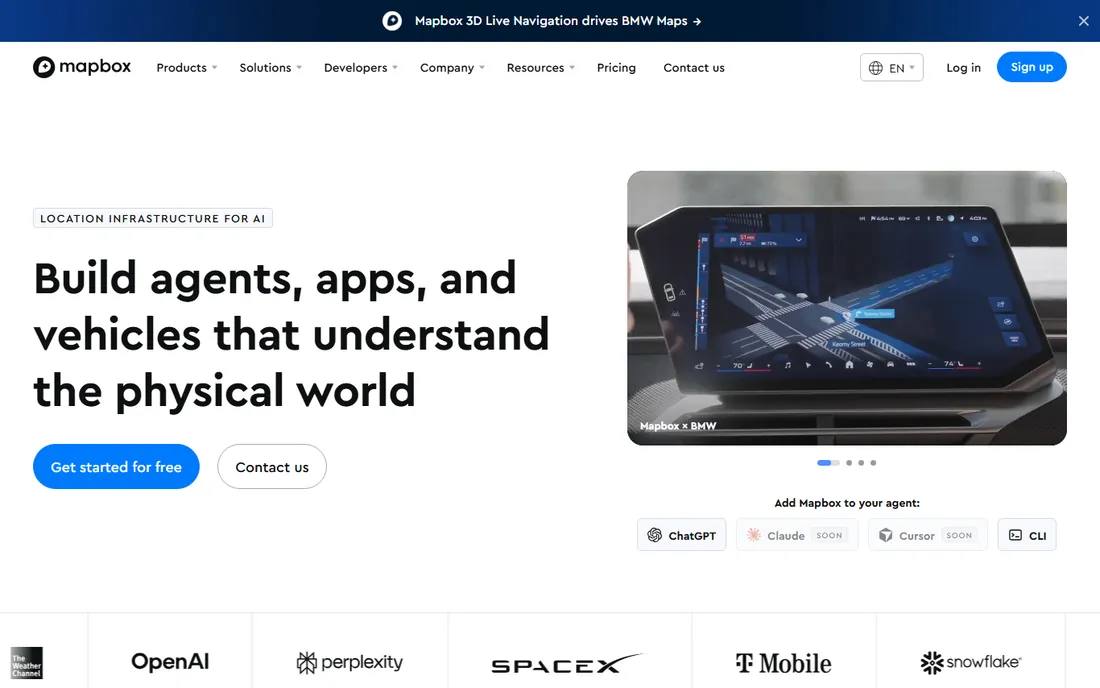Select the fourth carousel dot

(x=873, y=463)
